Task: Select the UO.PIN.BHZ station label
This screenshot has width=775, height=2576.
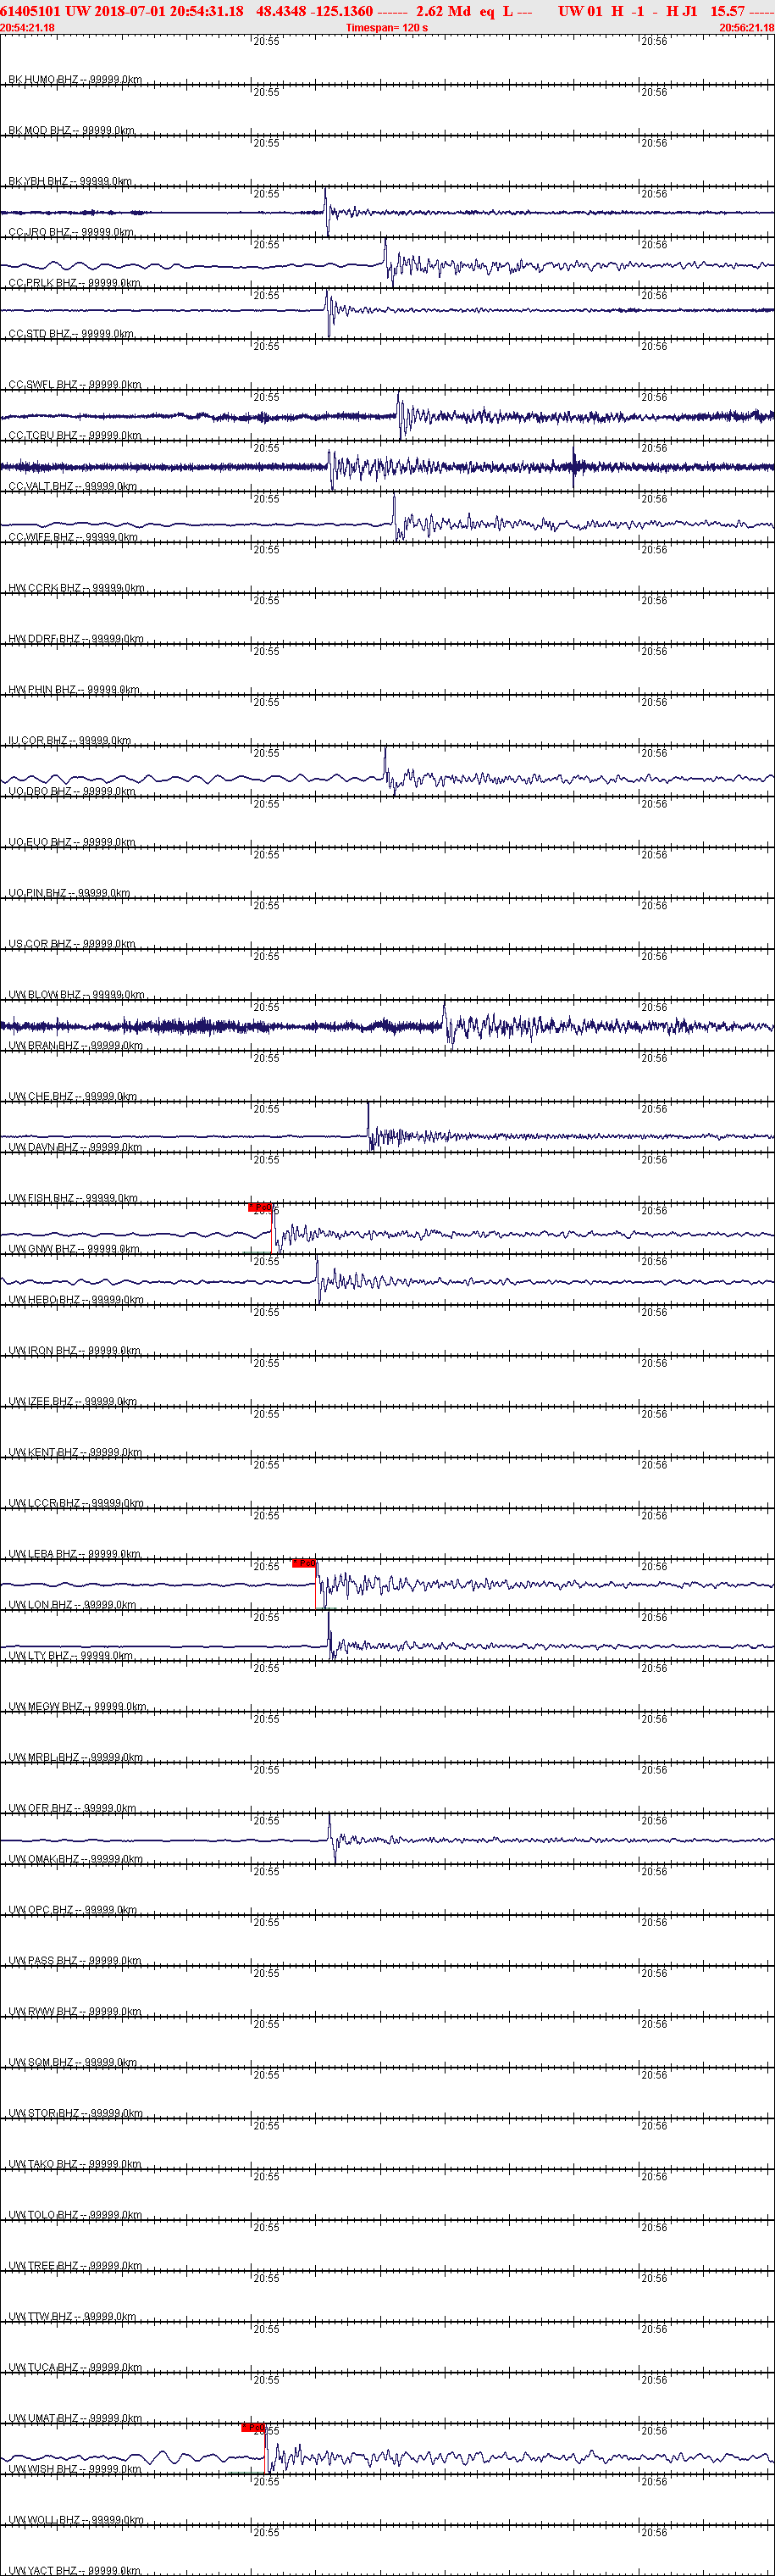Action: click(x=69, y=893)
